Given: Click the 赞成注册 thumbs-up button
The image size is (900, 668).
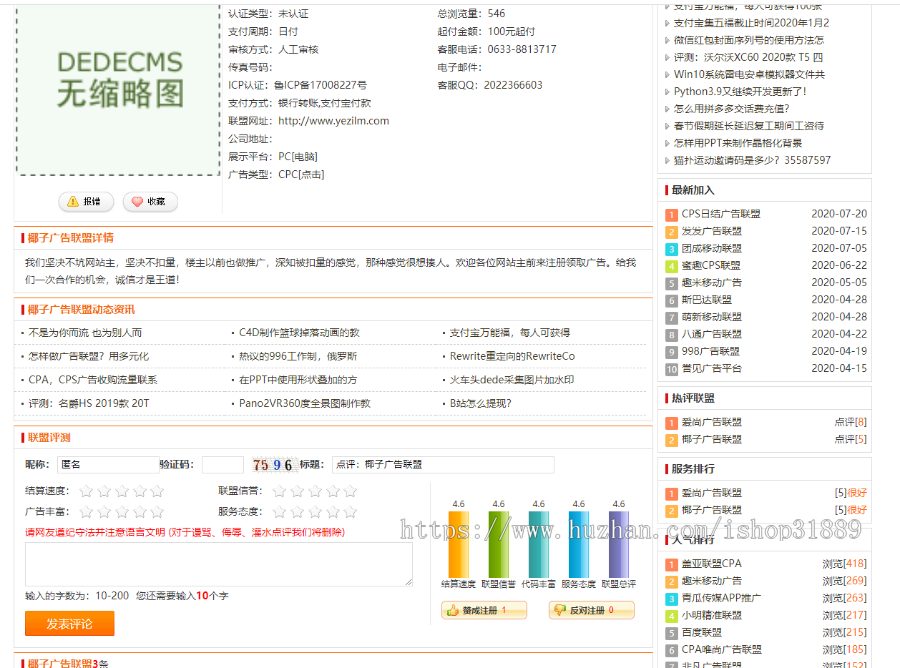Looking at the screenshot, I should coord(484,610).
